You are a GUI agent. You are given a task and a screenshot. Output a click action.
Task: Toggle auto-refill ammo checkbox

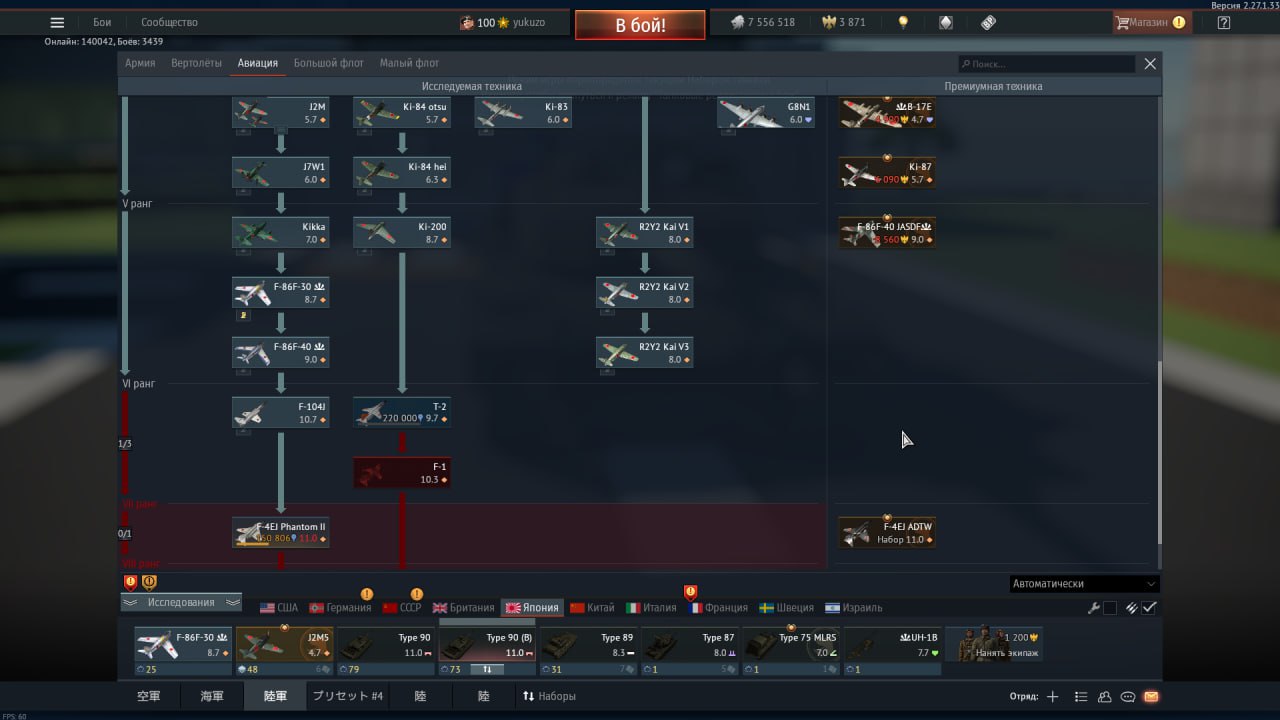(x=1150, y=608)
